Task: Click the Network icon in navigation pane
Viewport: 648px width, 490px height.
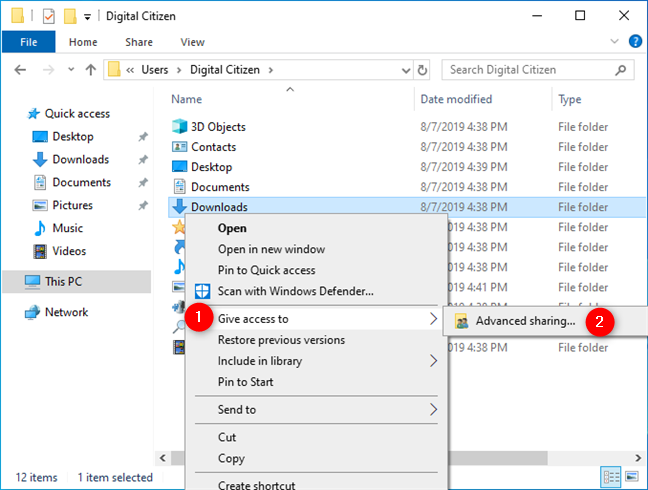Action: coord(32,312)
